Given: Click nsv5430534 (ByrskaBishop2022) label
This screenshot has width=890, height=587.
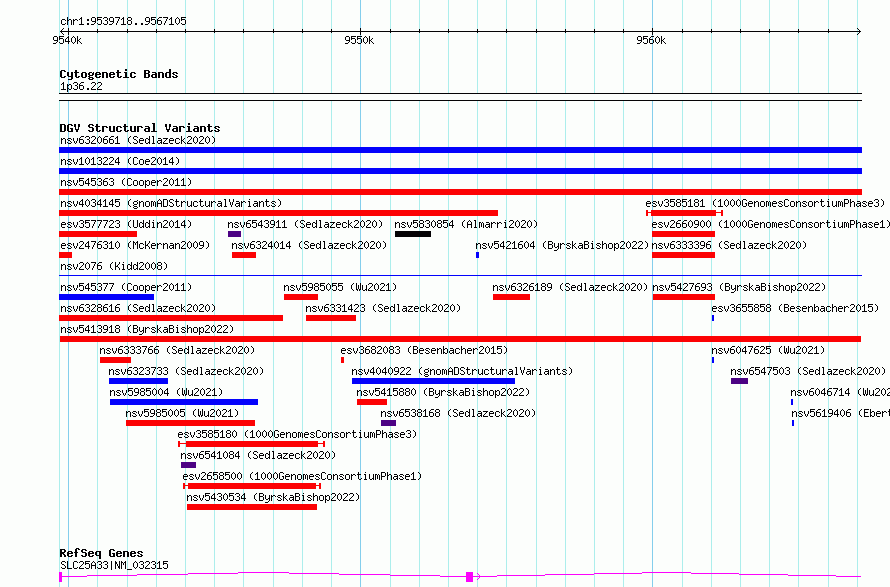Looking at the screenshot, I should 273,497.
